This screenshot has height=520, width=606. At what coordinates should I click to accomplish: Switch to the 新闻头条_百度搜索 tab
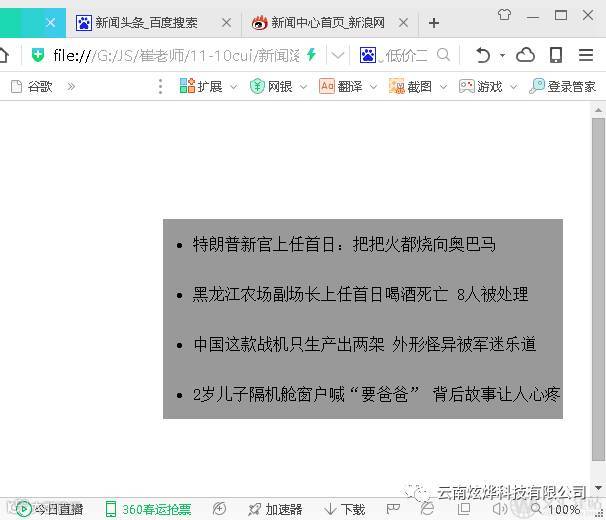pyautogui.click(x=154, y=23)
